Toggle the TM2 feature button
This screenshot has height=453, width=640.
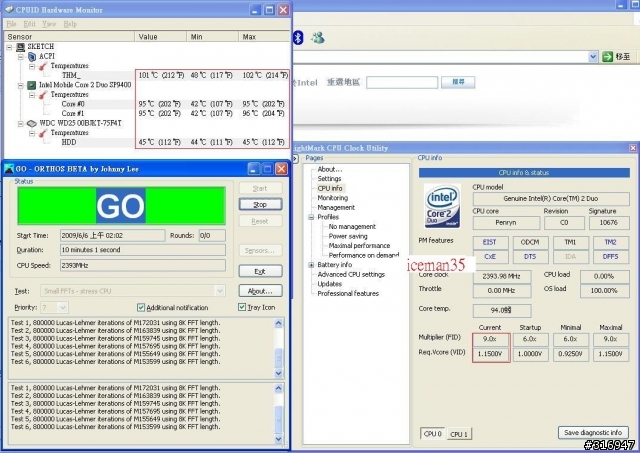(611, 242)
